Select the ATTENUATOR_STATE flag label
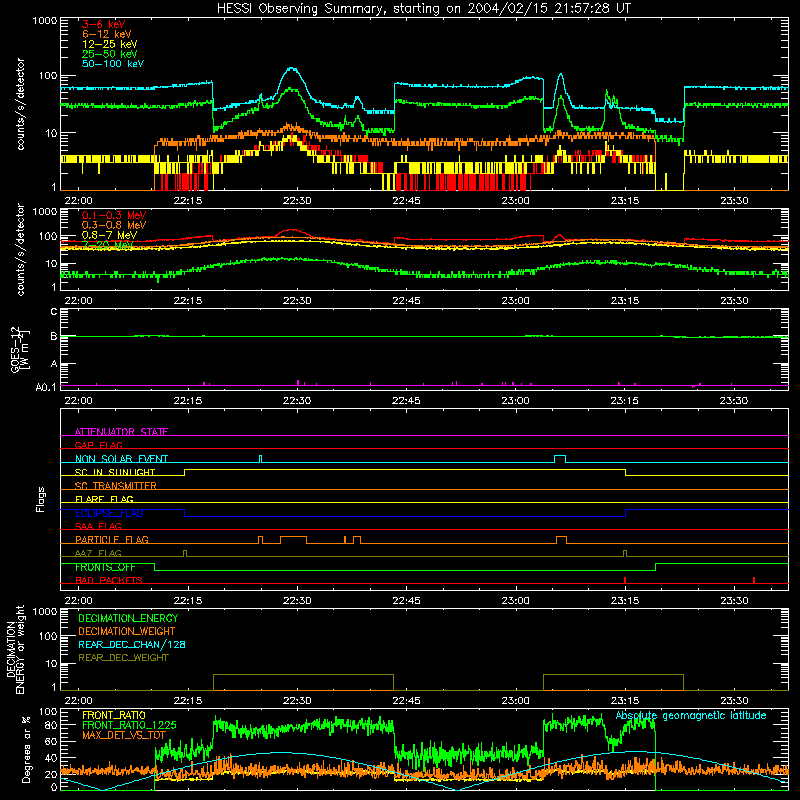Image resolution: width=800 pixels, height=800 pixels. tap(121, 432)
